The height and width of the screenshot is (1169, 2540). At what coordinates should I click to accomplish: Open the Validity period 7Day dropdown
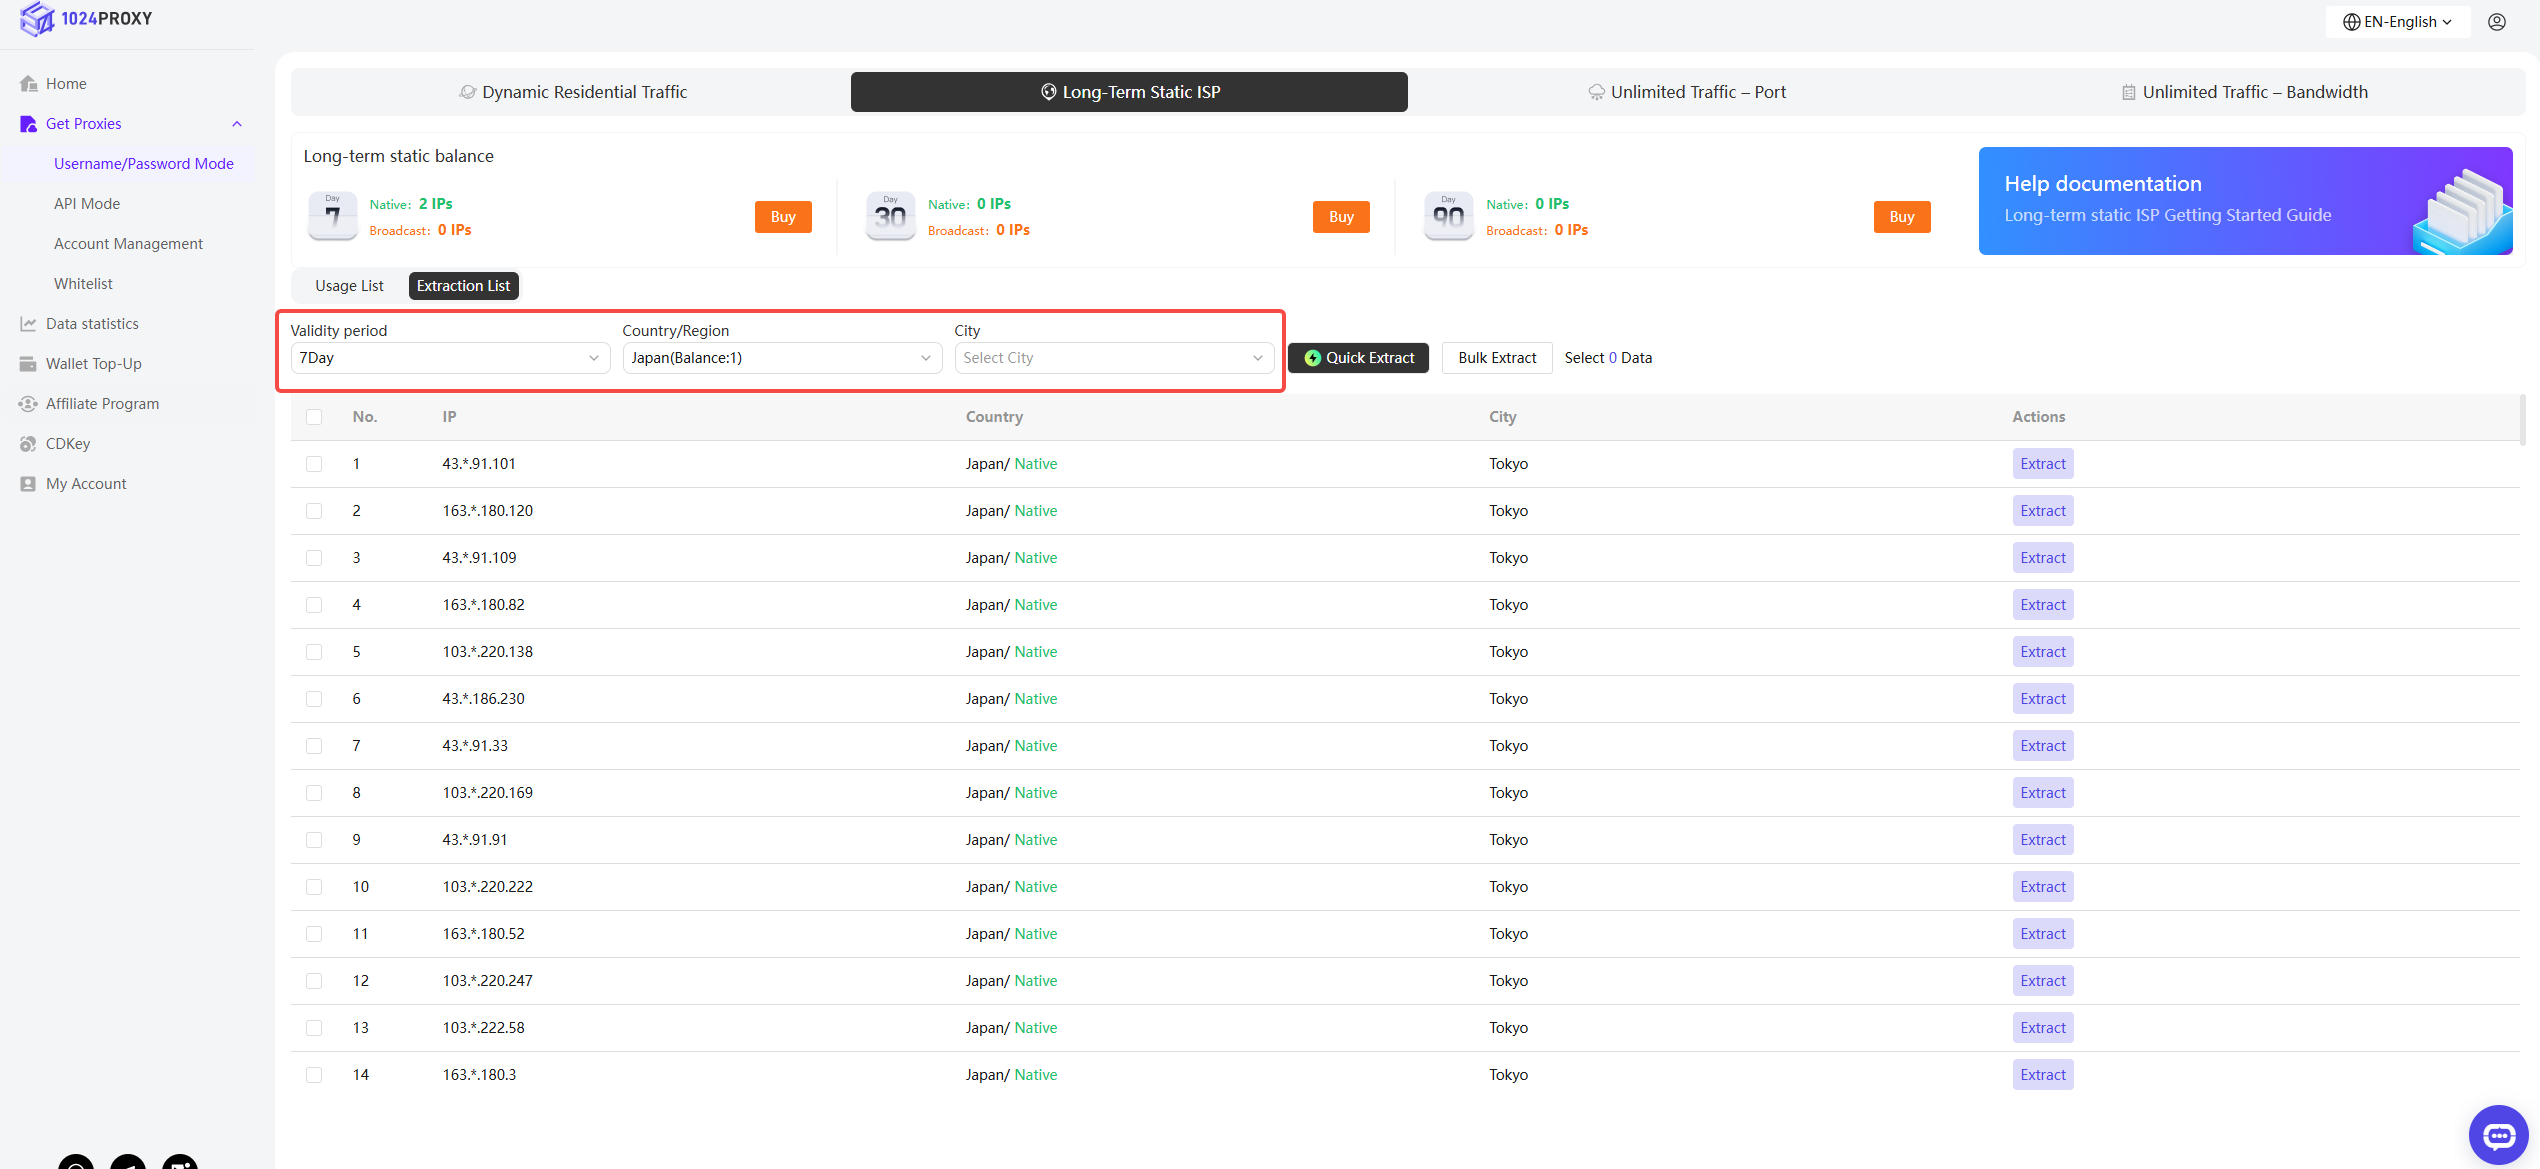[450, 358]
